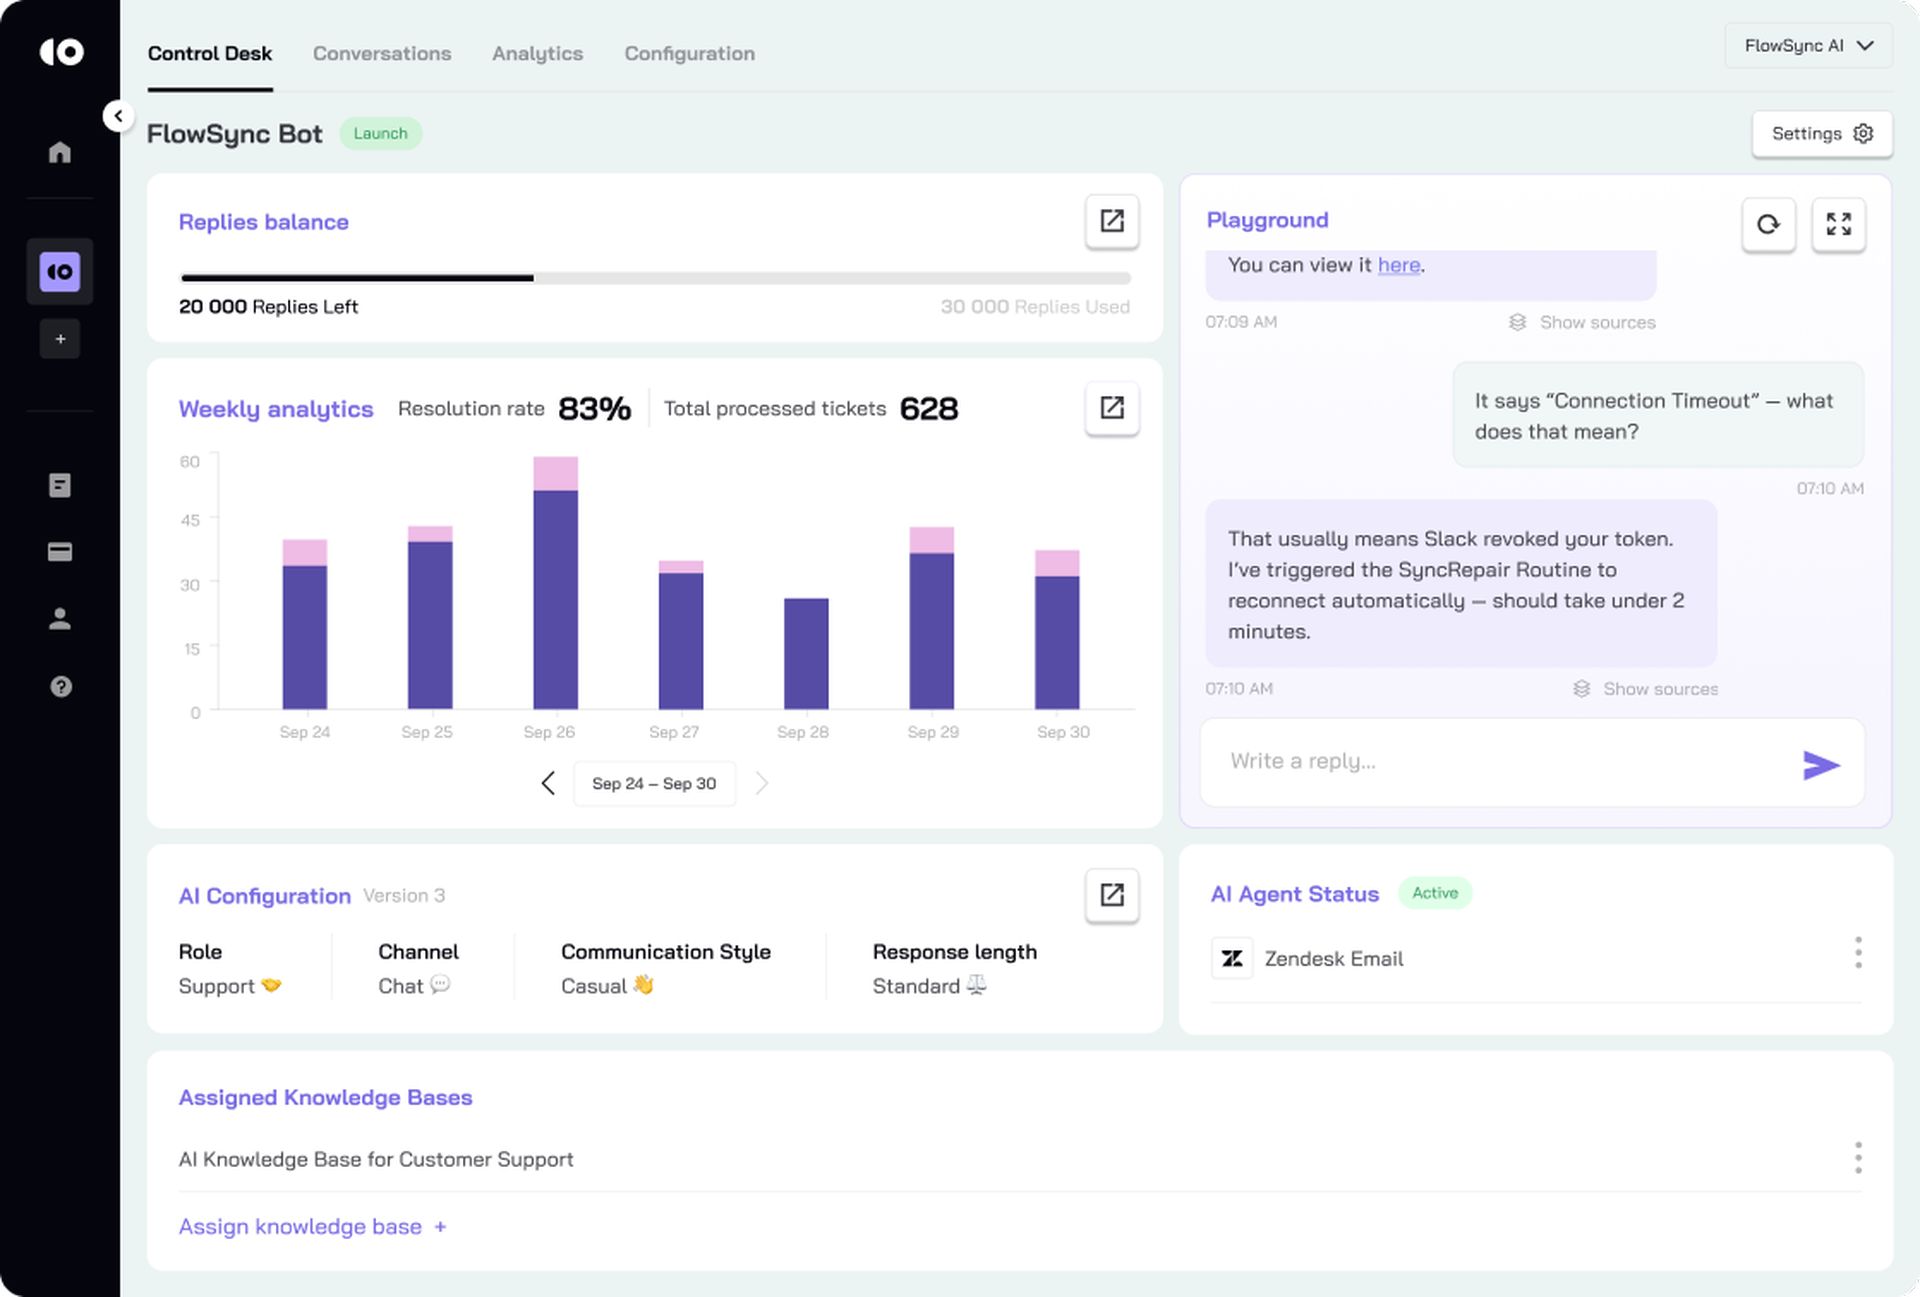Show sources for the 07:09 AM message
This screenshot has height=1297, width=1920.
tap(1581, 322)
